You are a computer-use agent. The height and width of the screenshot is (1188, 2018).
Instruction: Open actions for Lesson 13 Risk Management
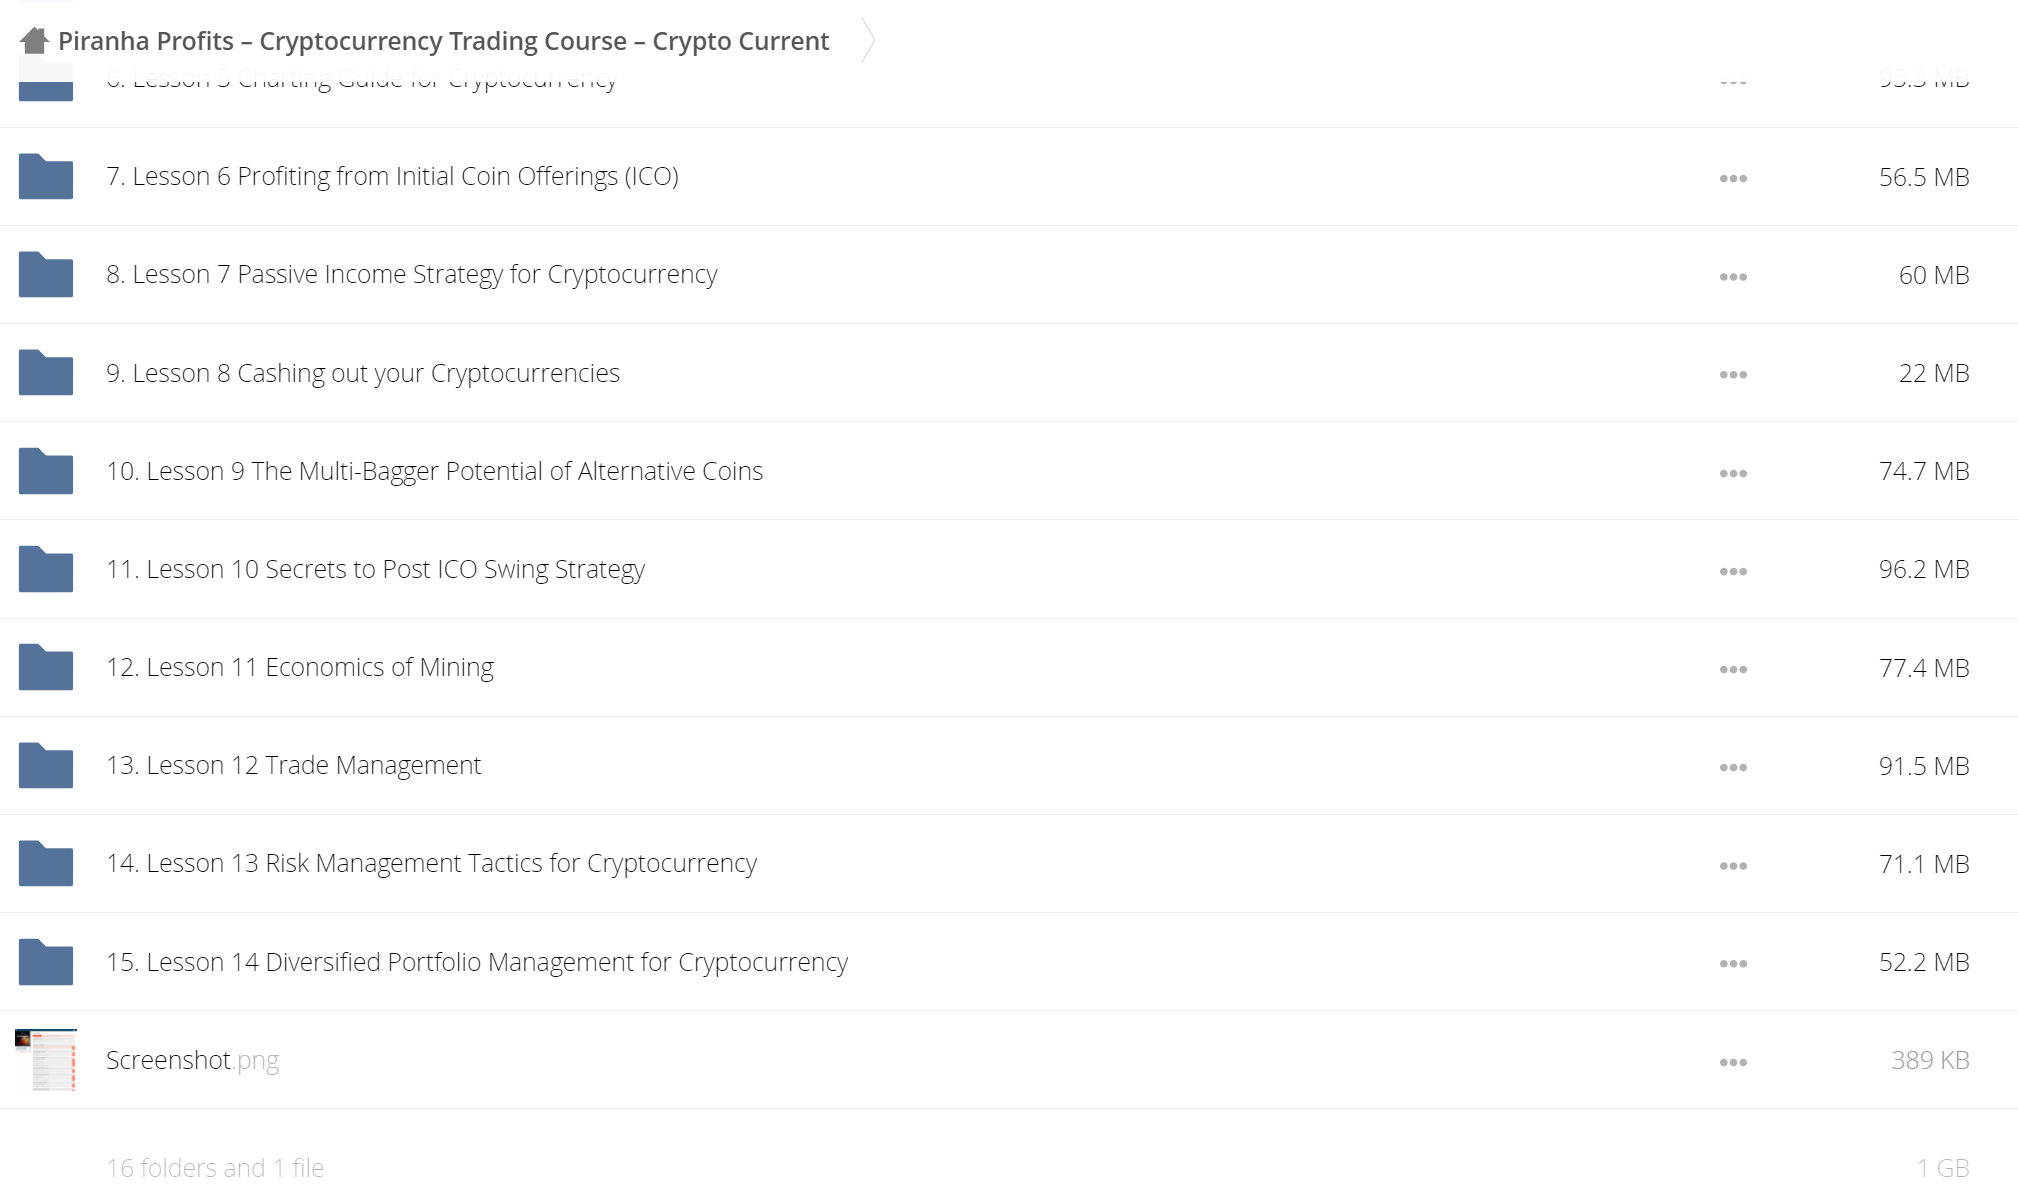[x=1733, y=865]
